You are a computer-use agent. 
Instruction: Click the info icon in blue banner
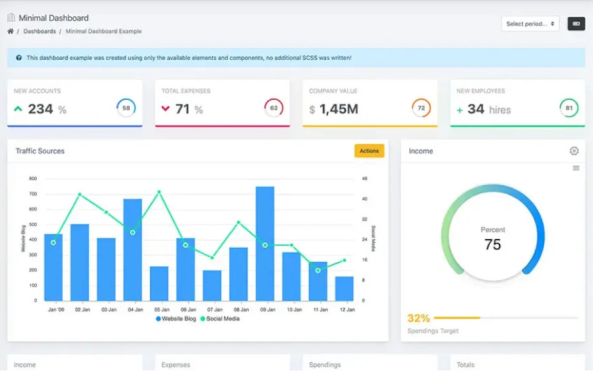19,58
